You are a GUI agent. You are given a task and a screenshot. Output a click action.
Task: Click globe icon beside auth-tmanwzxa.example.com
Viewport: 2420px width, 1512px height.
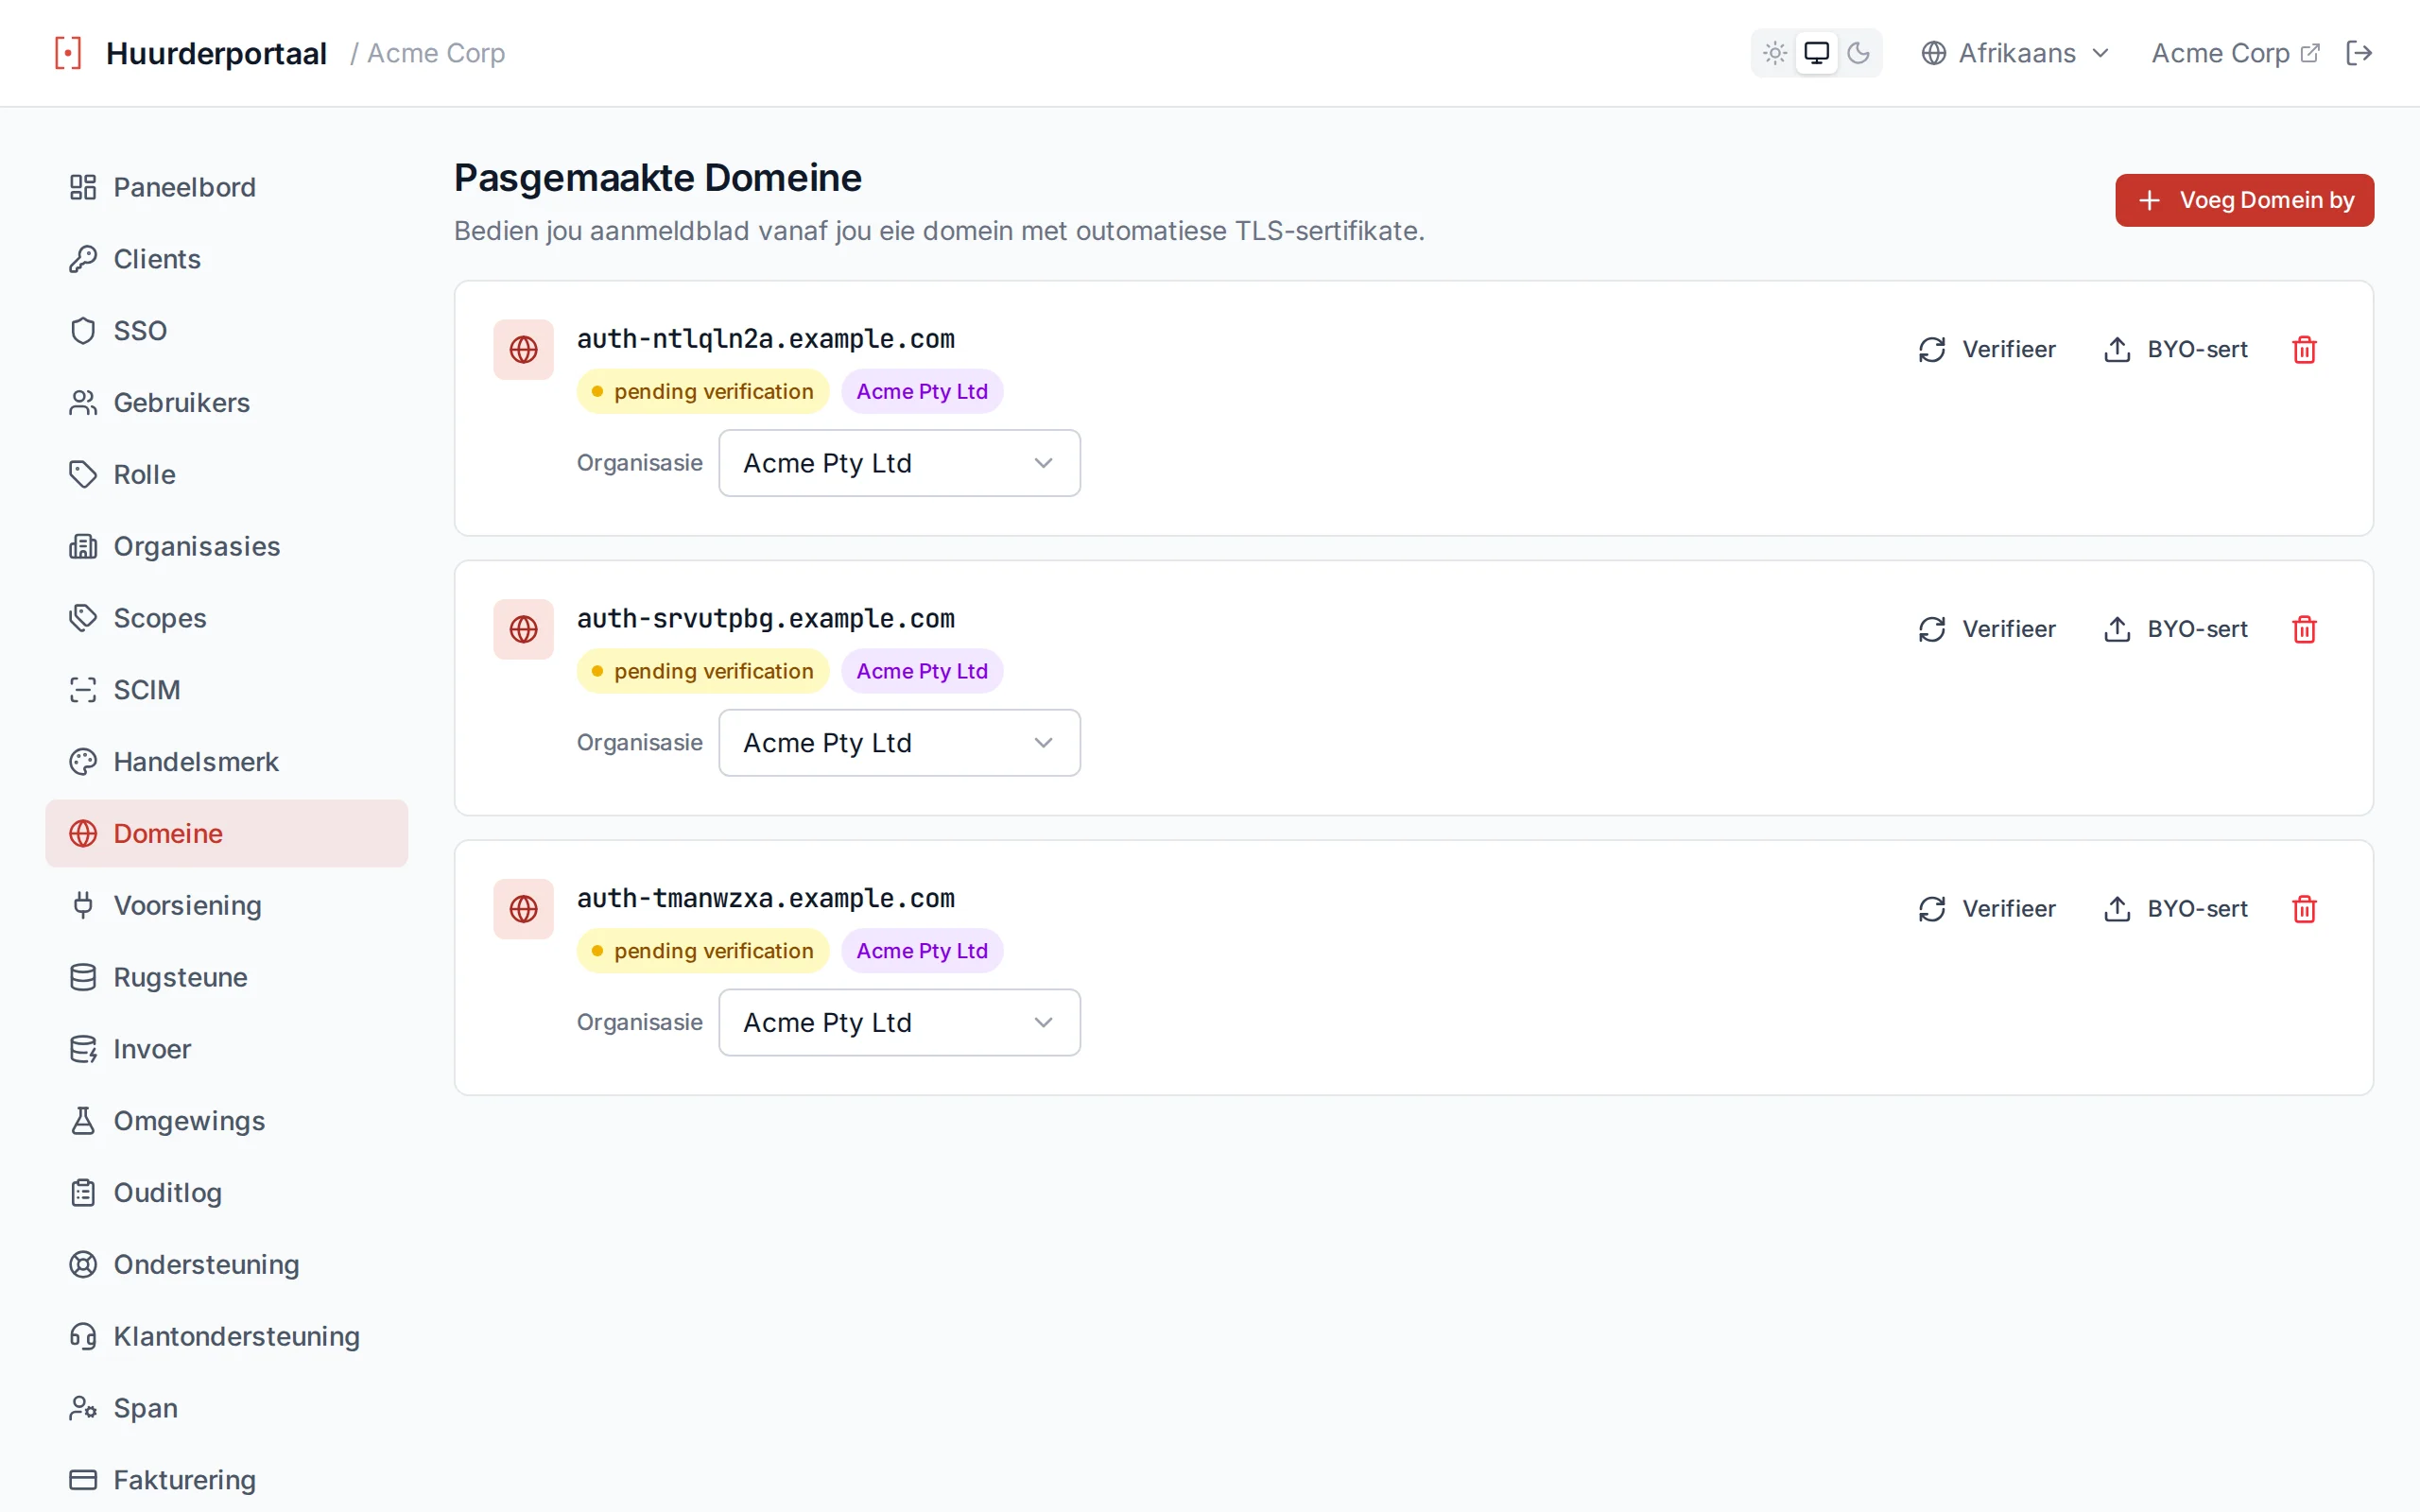pyautogui.click(x=523, y=908)
